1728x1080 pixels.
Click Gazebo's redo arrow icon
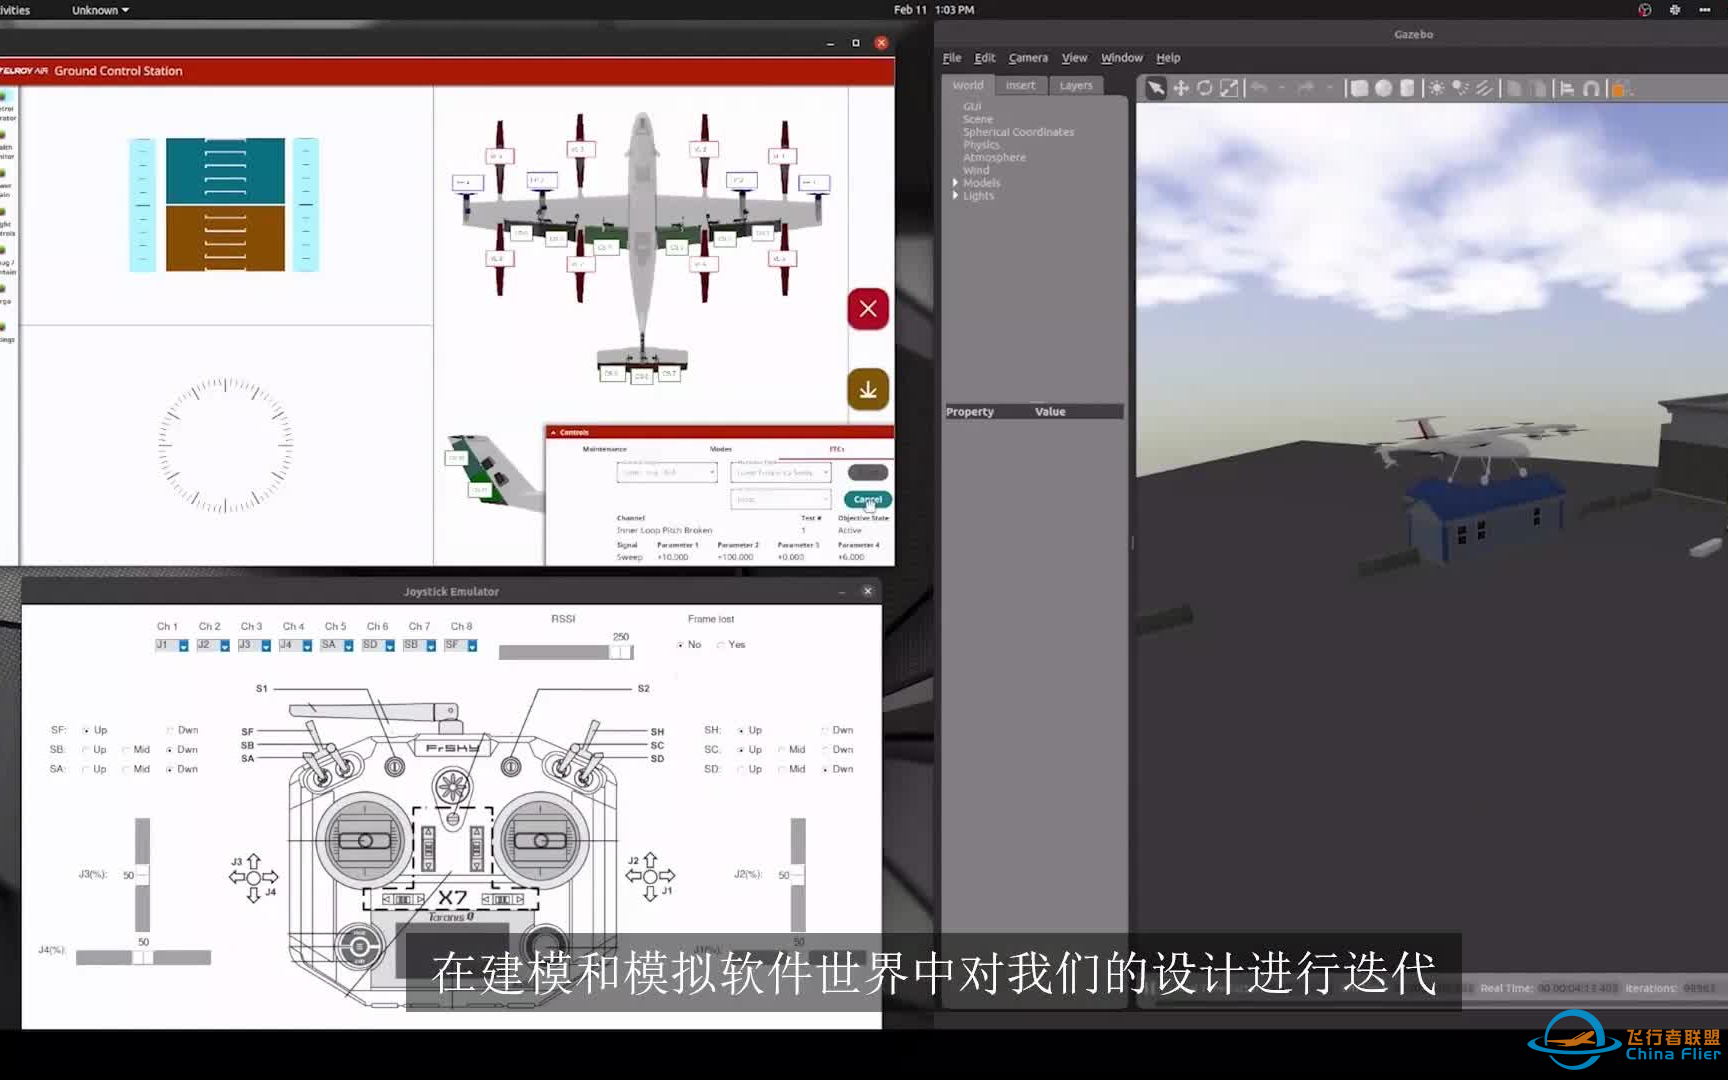click(x=1305, y=88)
